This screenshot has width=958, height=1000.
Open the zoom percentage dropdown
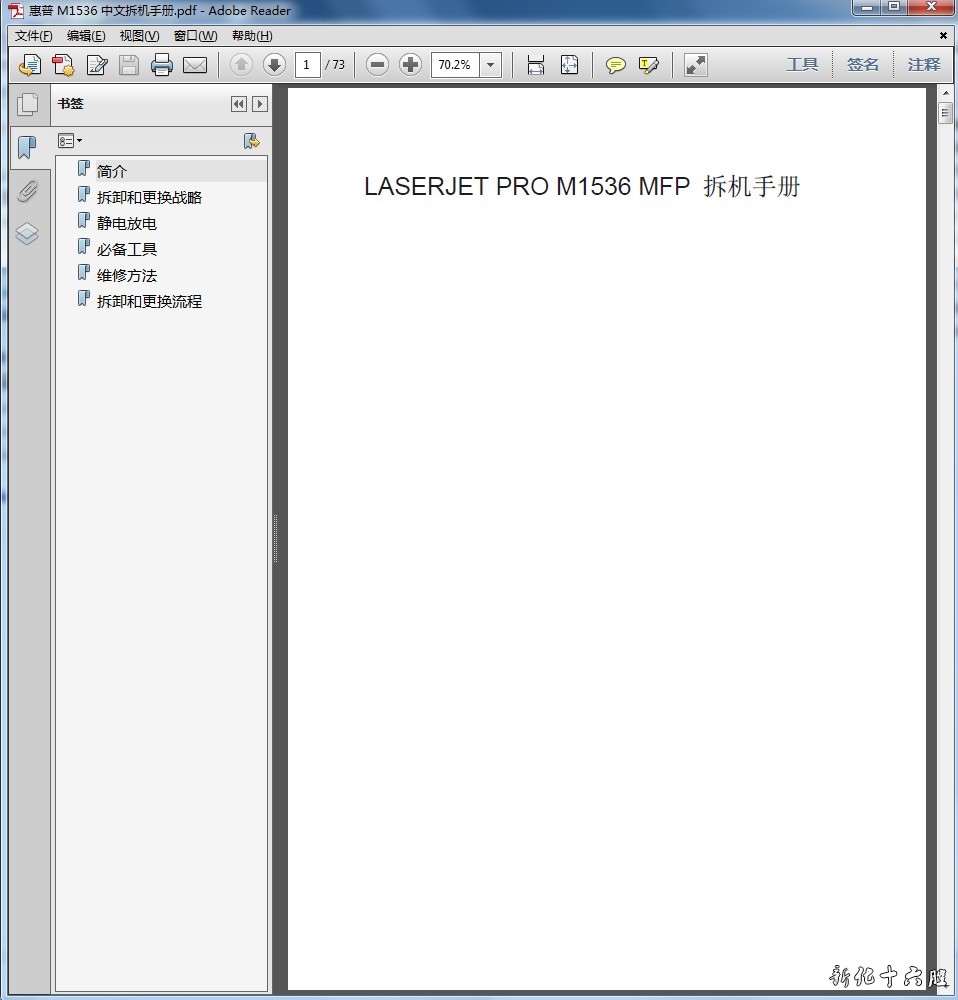(490, 65)
